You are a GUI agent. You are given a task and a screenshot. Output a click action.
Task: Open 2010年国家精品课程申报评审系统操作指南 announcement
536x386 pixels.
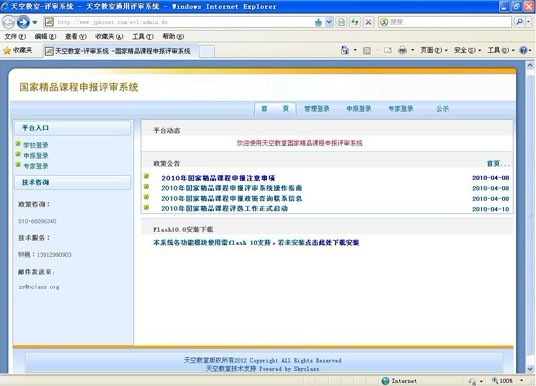click(x=231, y=188)
